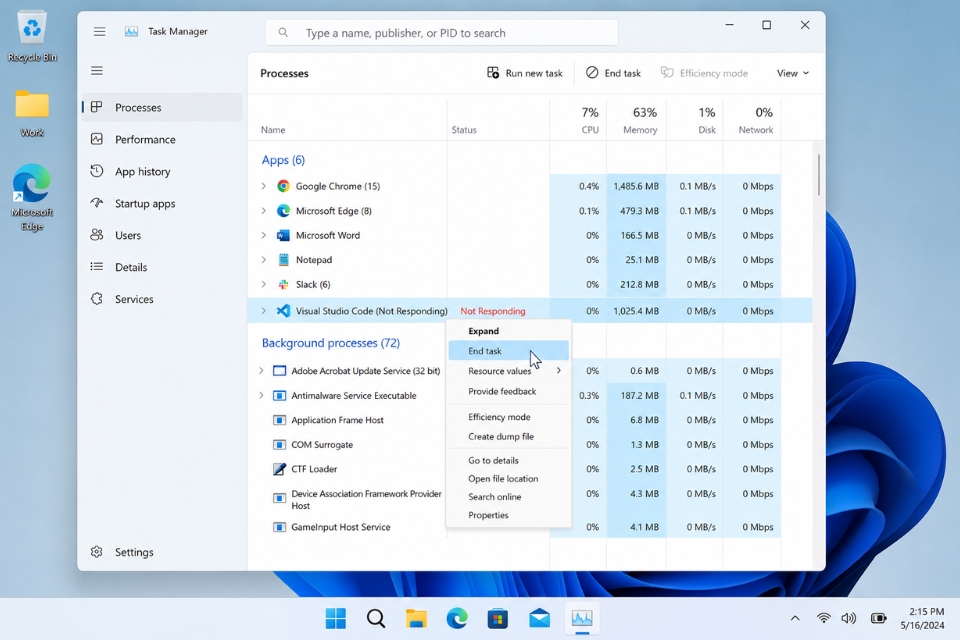960x640 pixels.
Task: Click the Services puzzle icon
Action: click(97, 298)
